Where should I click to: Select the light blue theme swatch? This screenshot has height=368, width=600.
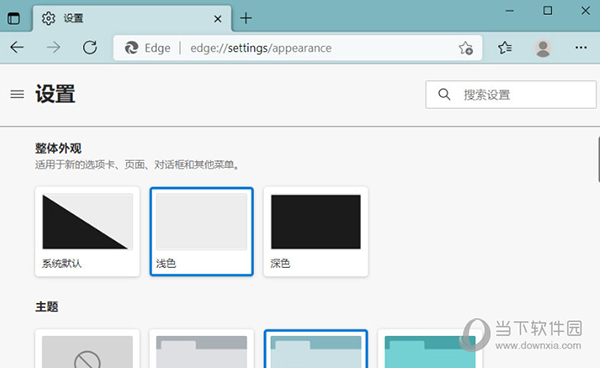coord(316,349)
